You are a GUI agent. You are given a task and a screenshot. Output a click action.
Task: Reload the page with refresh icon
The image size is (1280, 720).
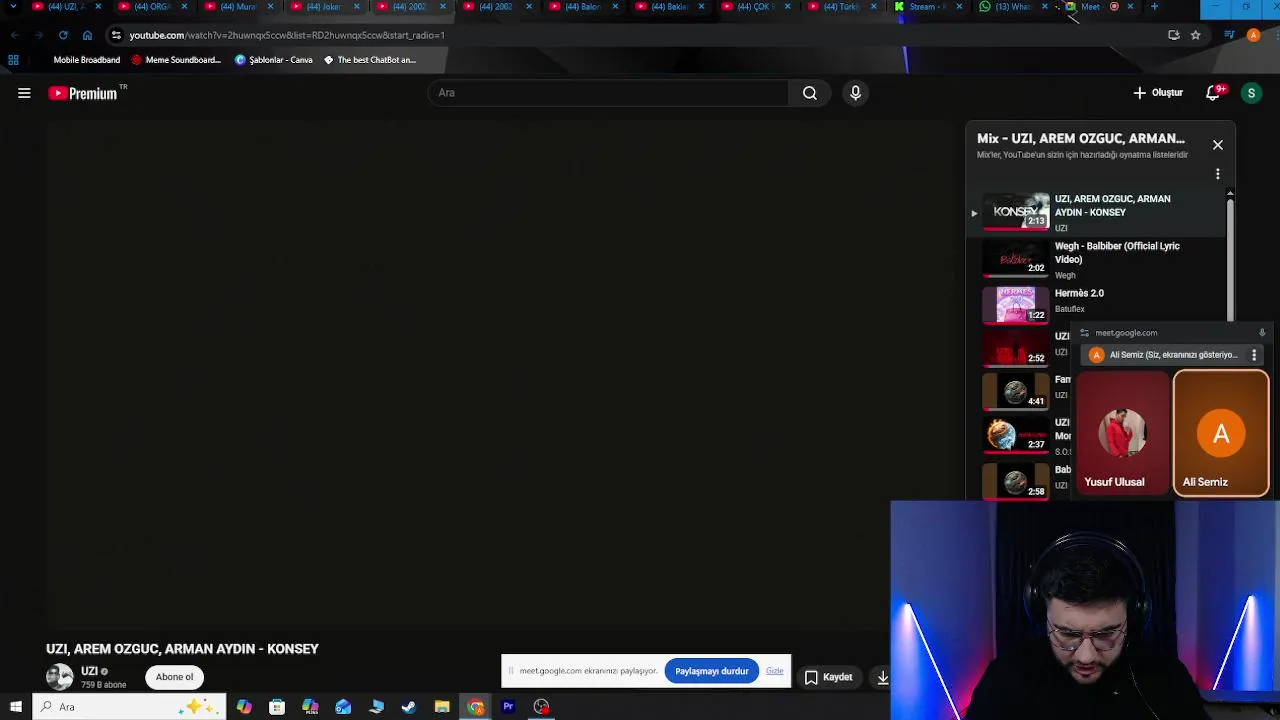click(63, 35)
